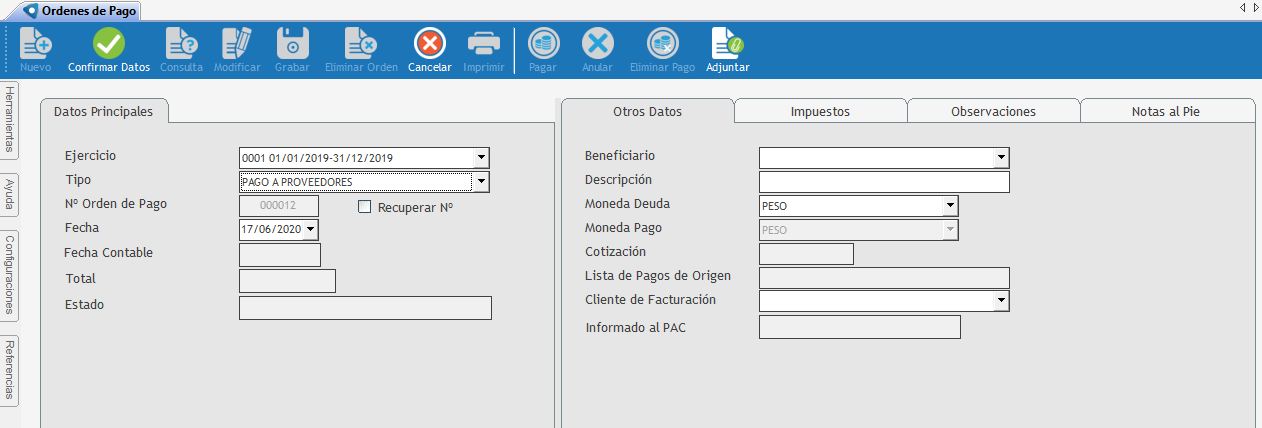This screenshot has height=428, width=1262.
Task: Select the Notas al Pie tab
Action: pos(1165,111)
